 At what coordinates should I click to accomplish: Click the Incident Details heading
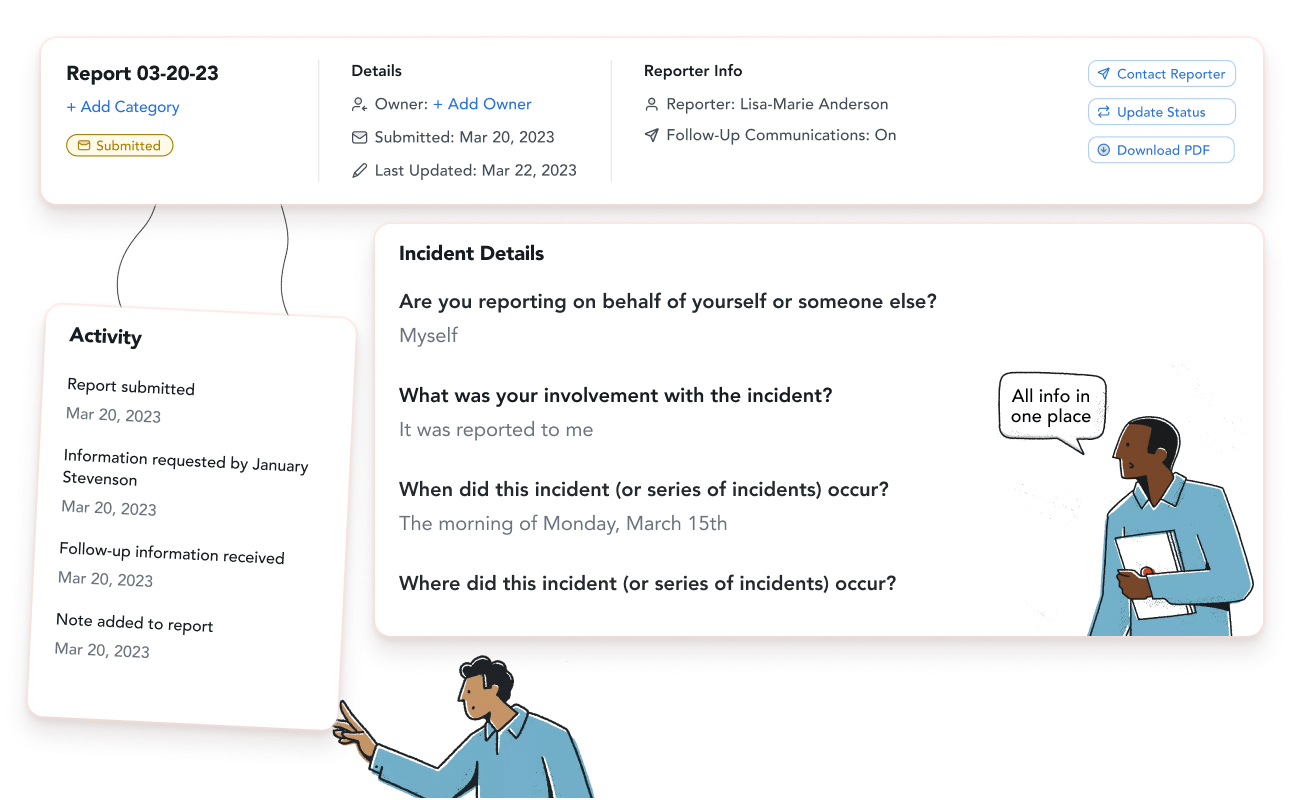tap(471, 254)
